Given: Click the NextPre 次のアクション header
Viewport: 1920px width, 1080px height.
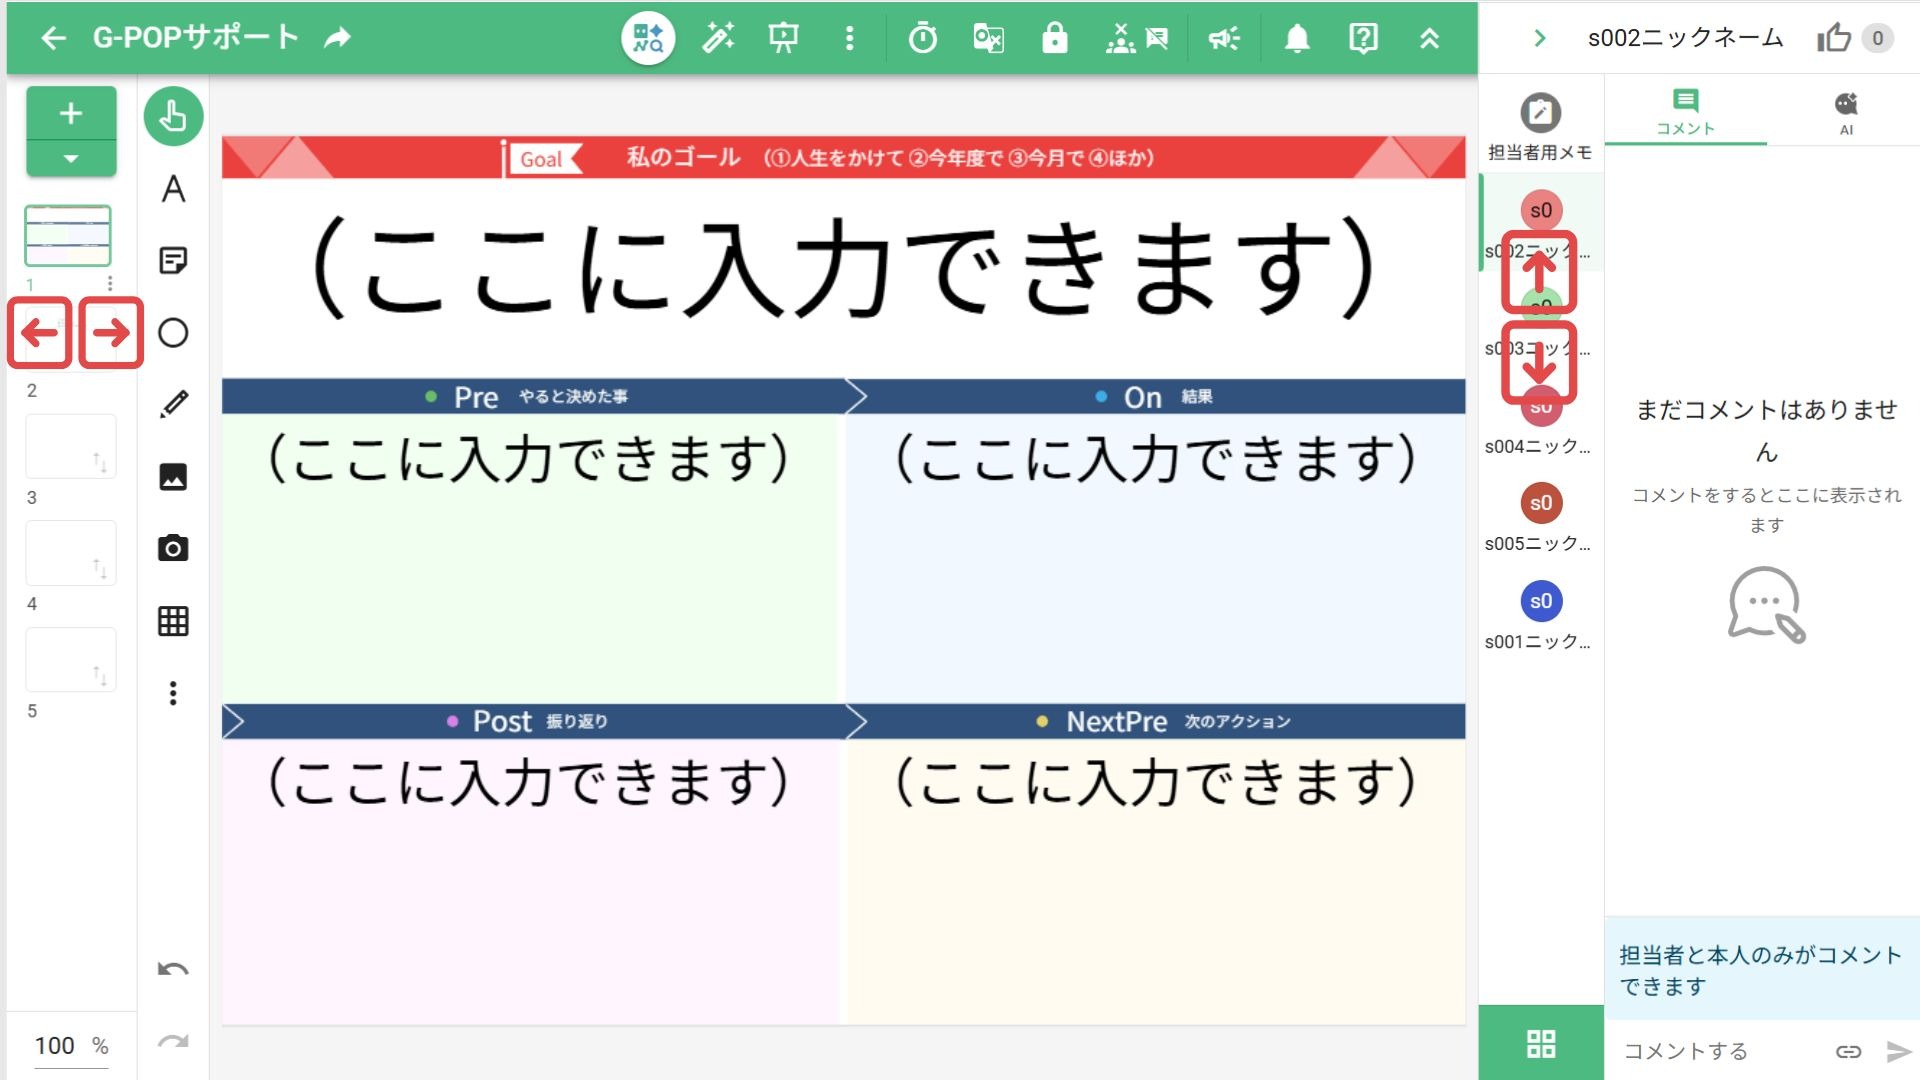Looking at the screenshot, I should (1155, 721).
